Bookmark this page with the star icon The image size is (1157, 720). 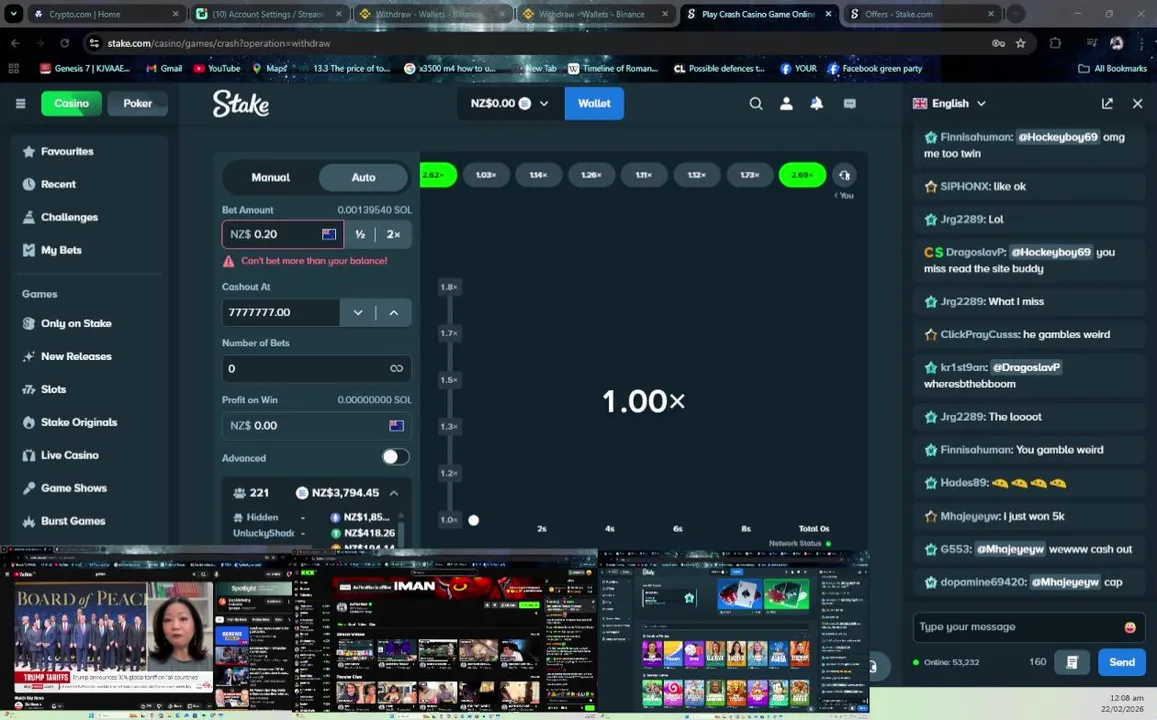pos(1020,44)
